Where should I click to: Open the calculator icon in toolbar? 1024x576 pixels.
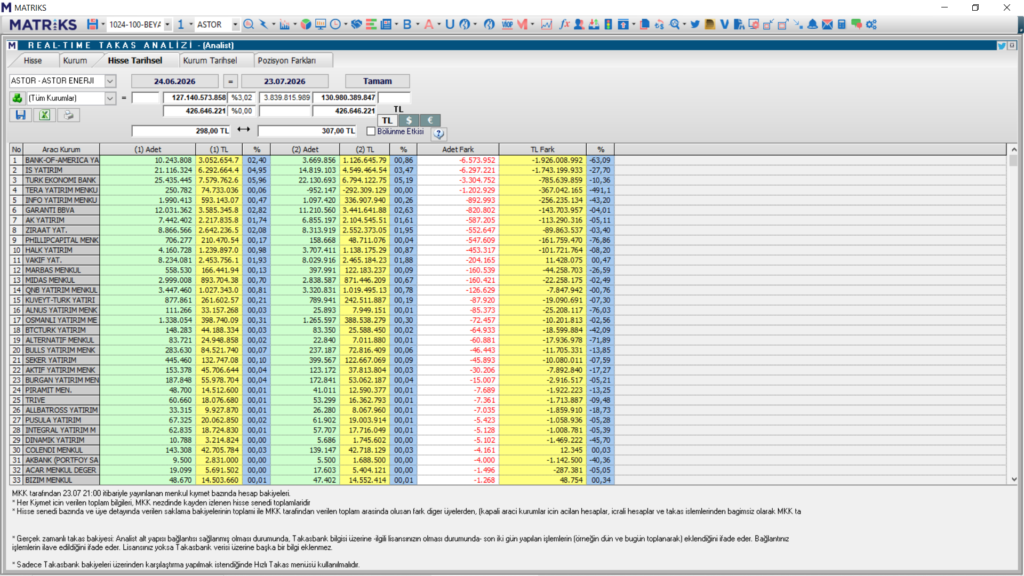pos(842,24)
